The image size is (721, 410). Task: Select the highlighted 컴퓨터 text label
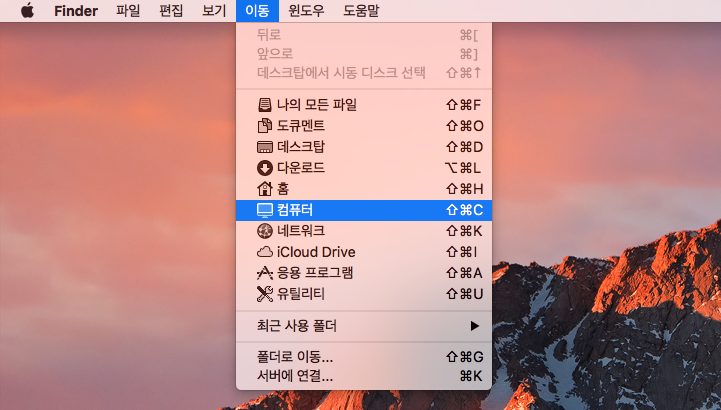pyautogui.click(x=295, y=210)
